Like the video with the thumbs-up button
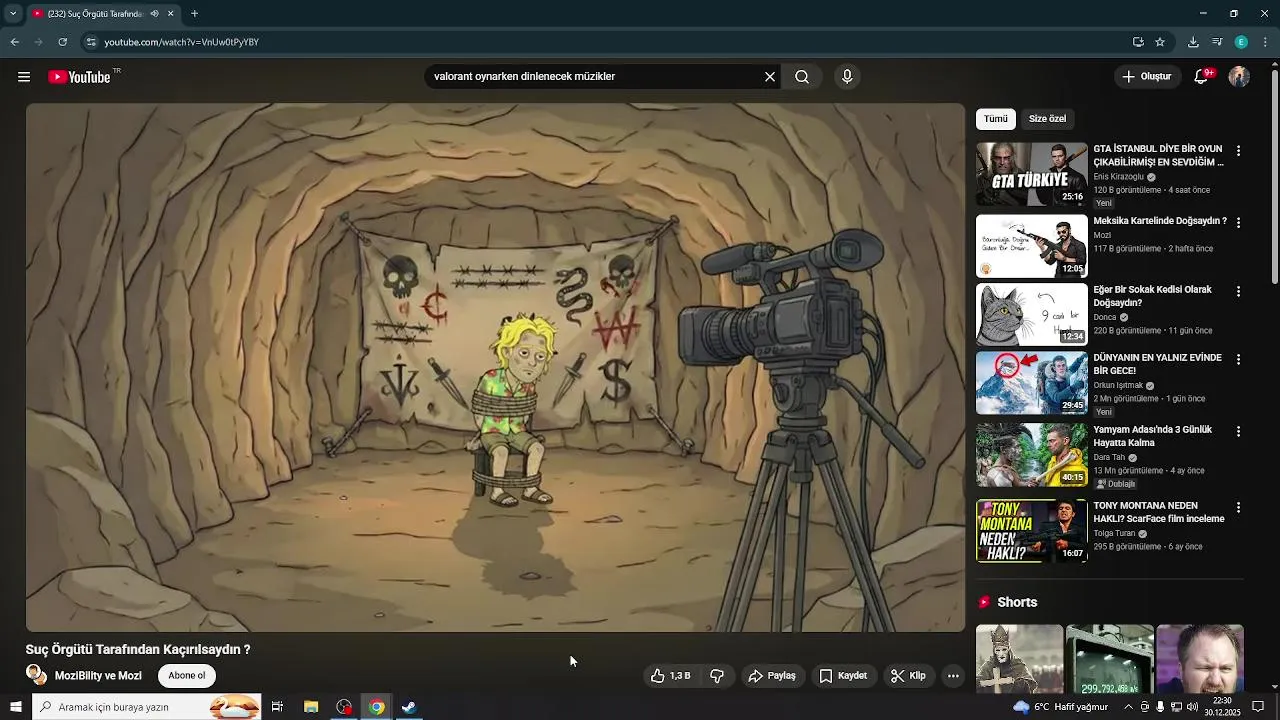This screenshot has width=1280, height=720. point(672,676)
